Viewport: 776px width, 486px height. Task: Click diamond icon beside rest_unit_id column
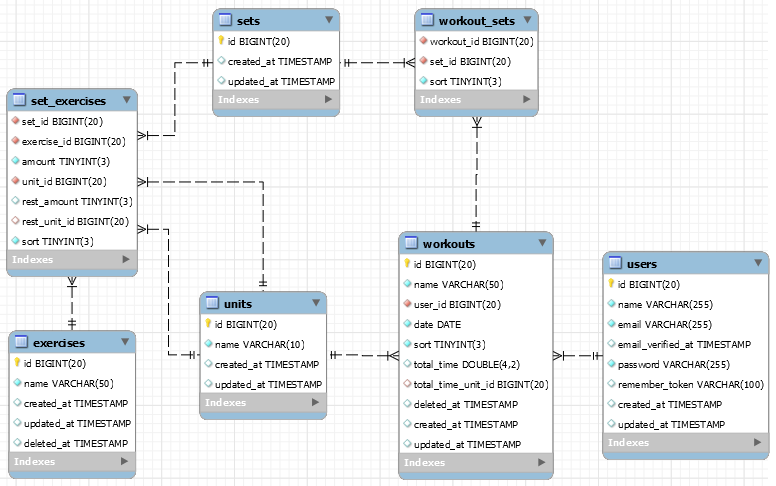(15, 221)
